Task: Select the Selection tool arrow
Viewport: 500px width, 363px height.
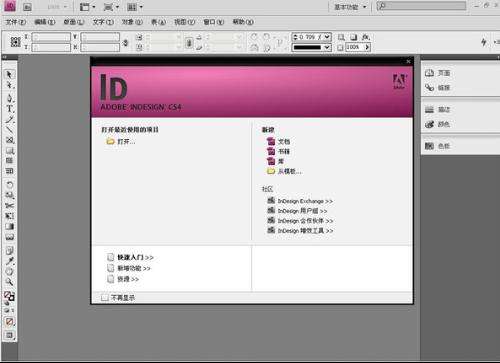Action: click(9, 74)
